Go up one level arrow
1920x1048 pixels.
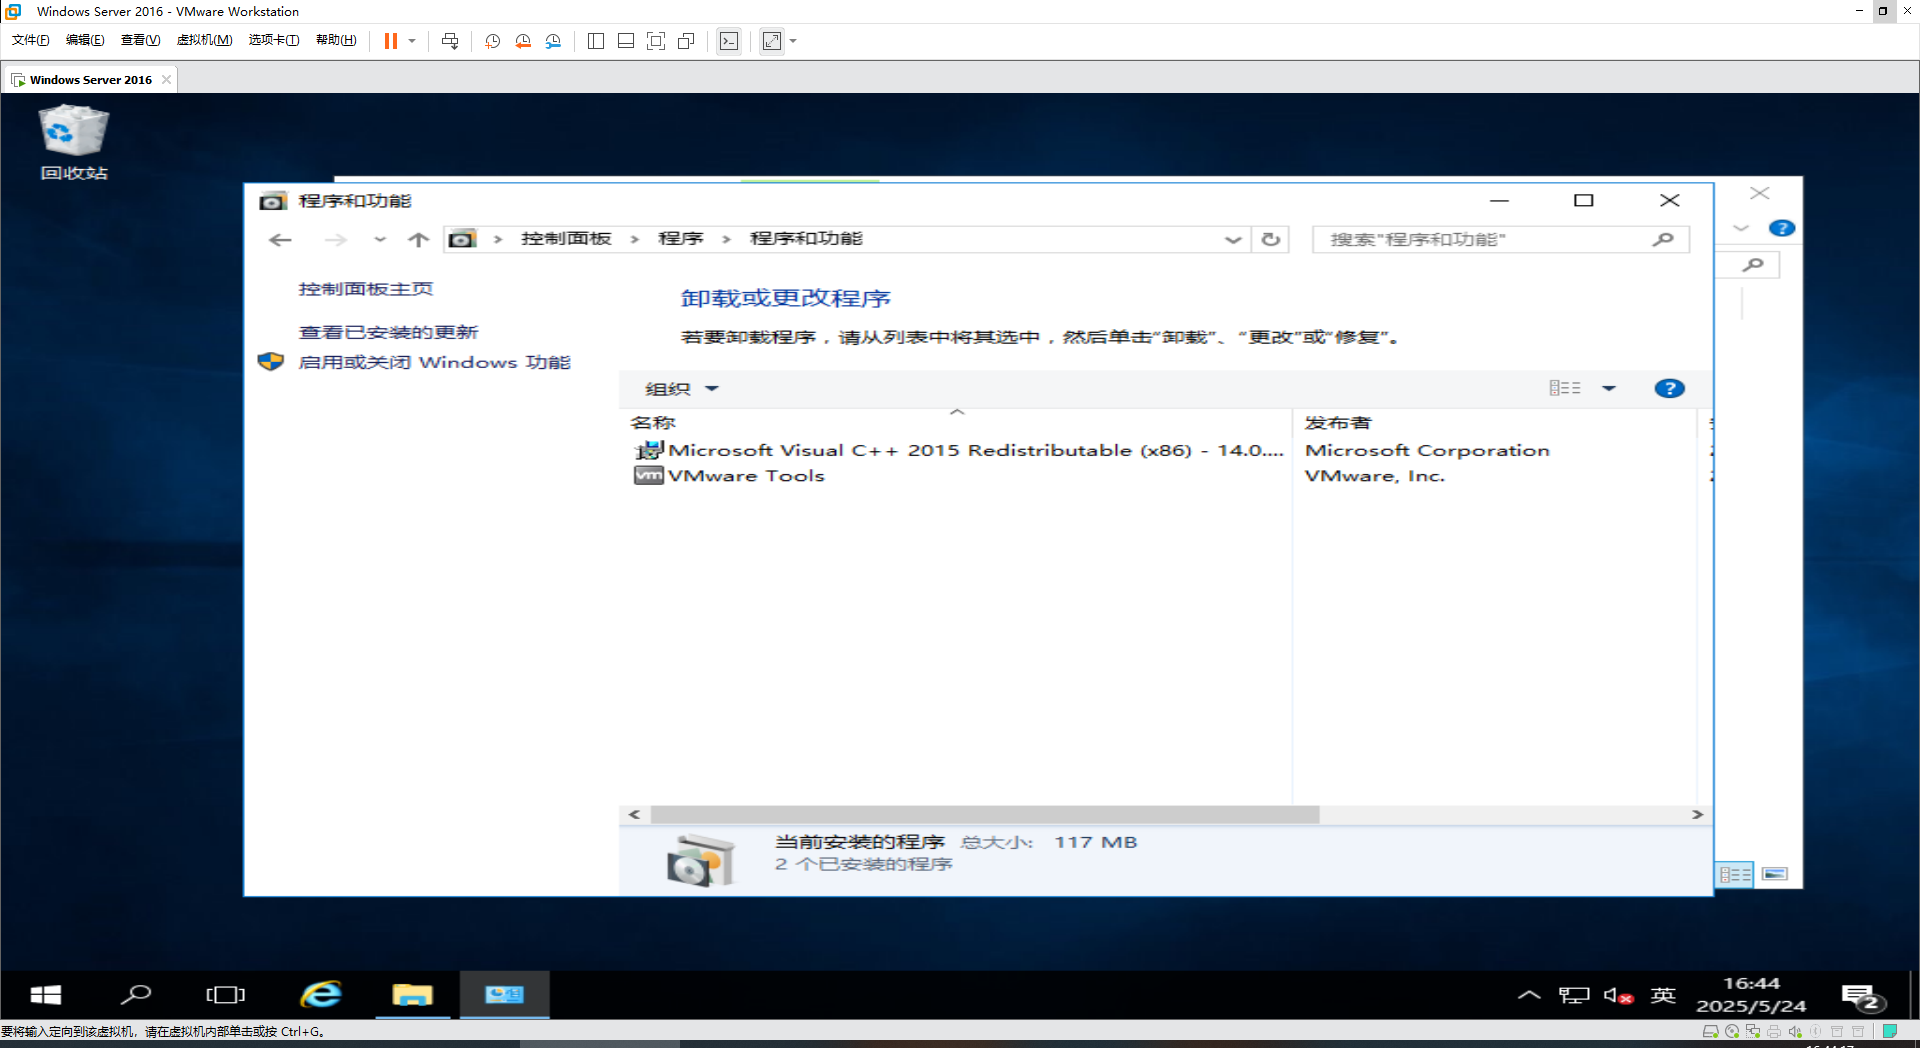pos(418,239)
